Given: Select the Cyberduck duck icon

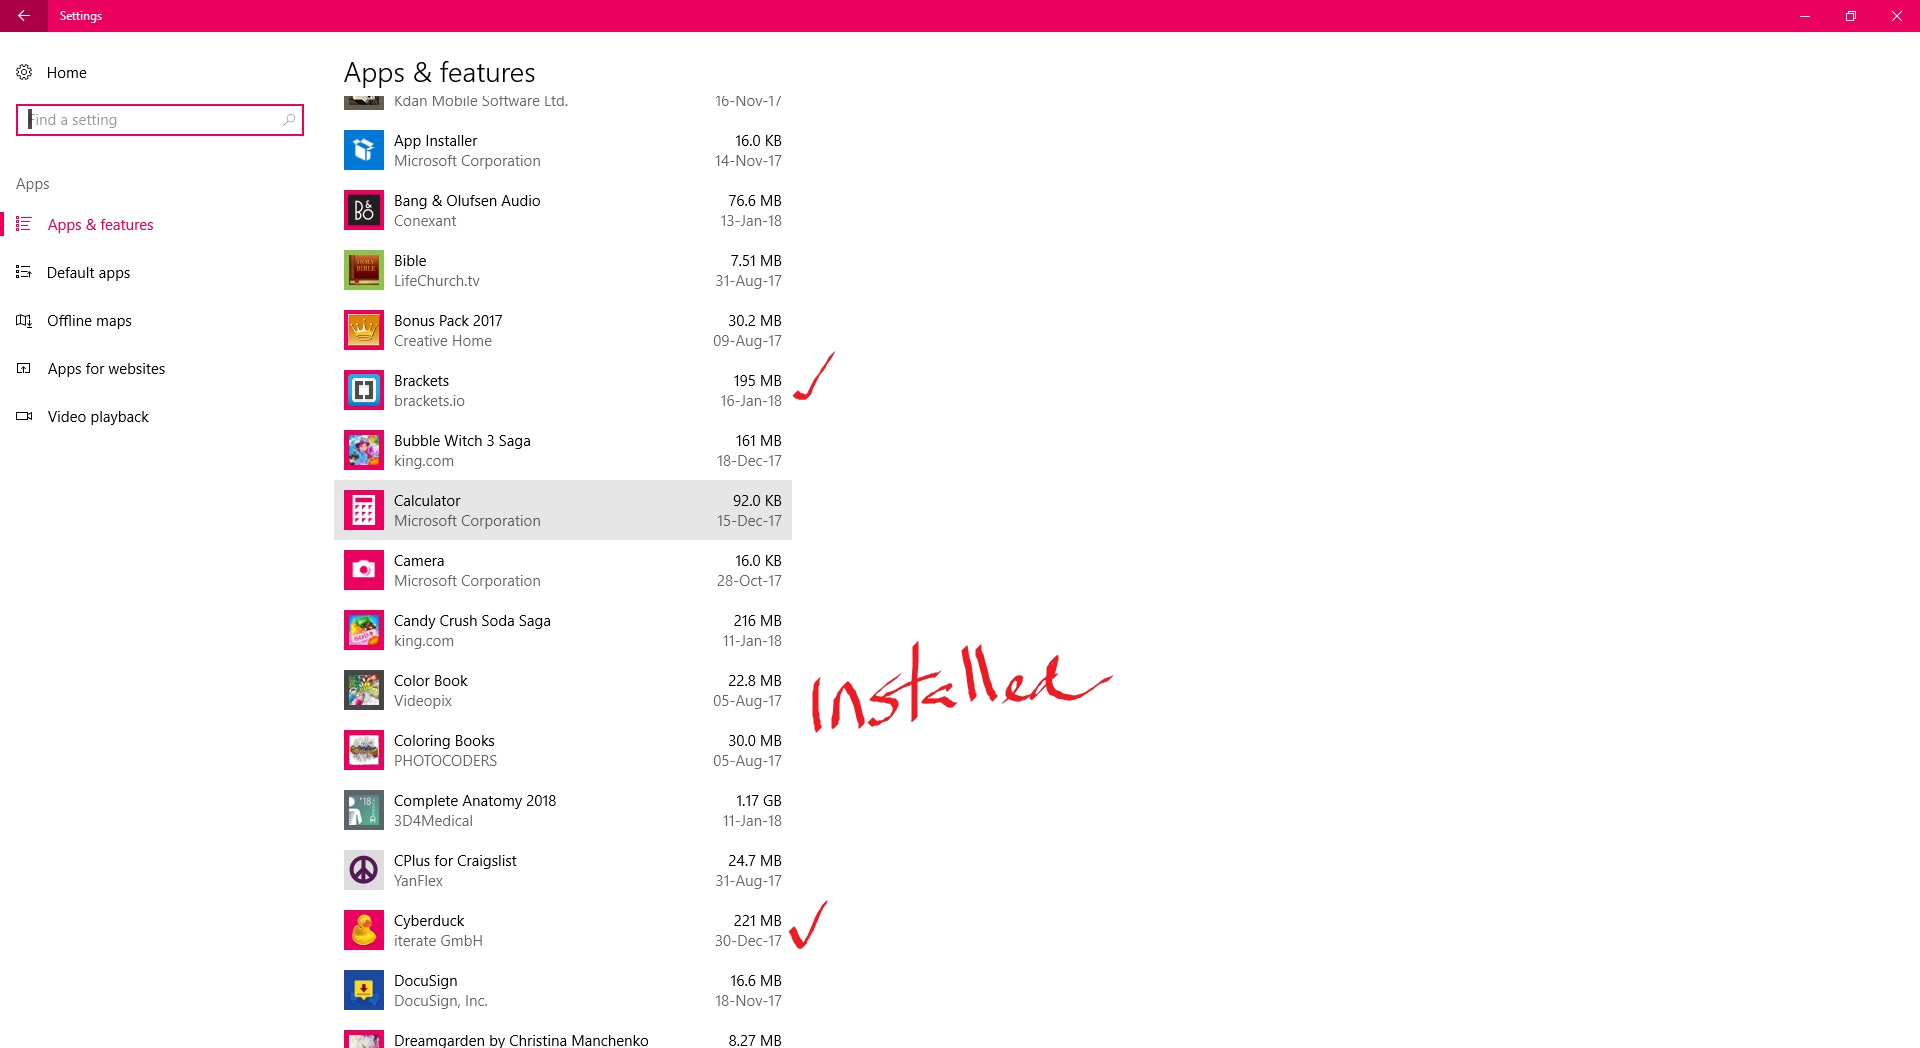Looking at the screenshot, I should 364,930.
